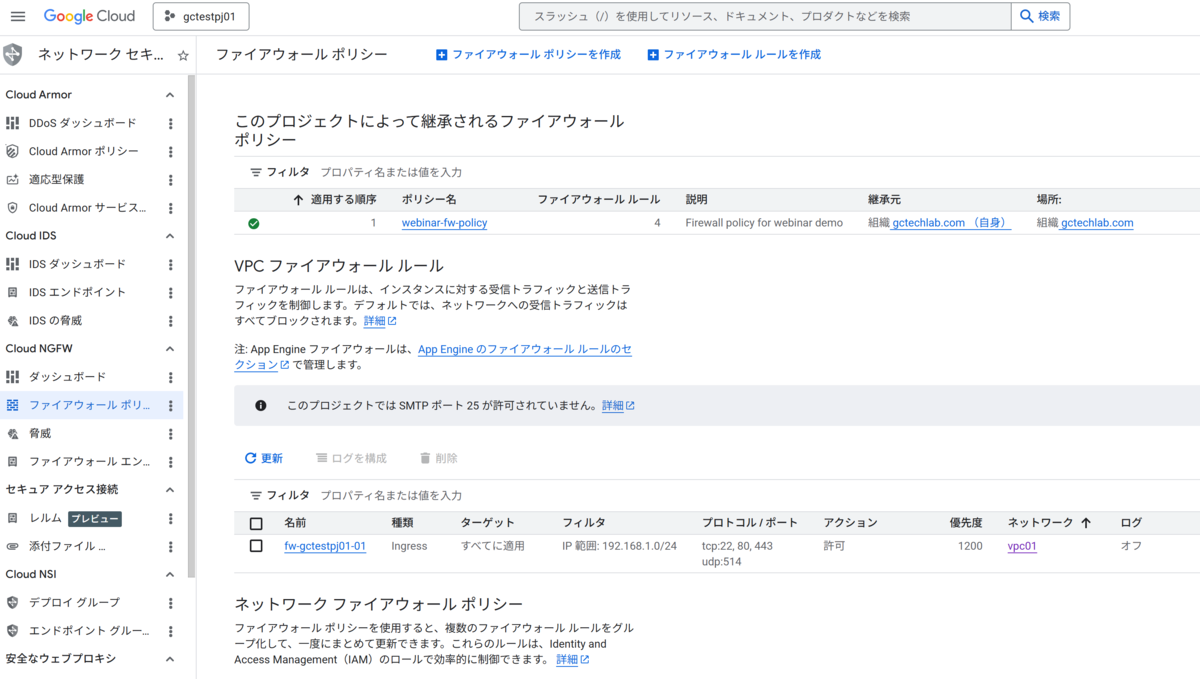Open the webinar-fw-policy link
Image resolution: width=1200 pixels, height=679 pixels.
click(444, 223)
